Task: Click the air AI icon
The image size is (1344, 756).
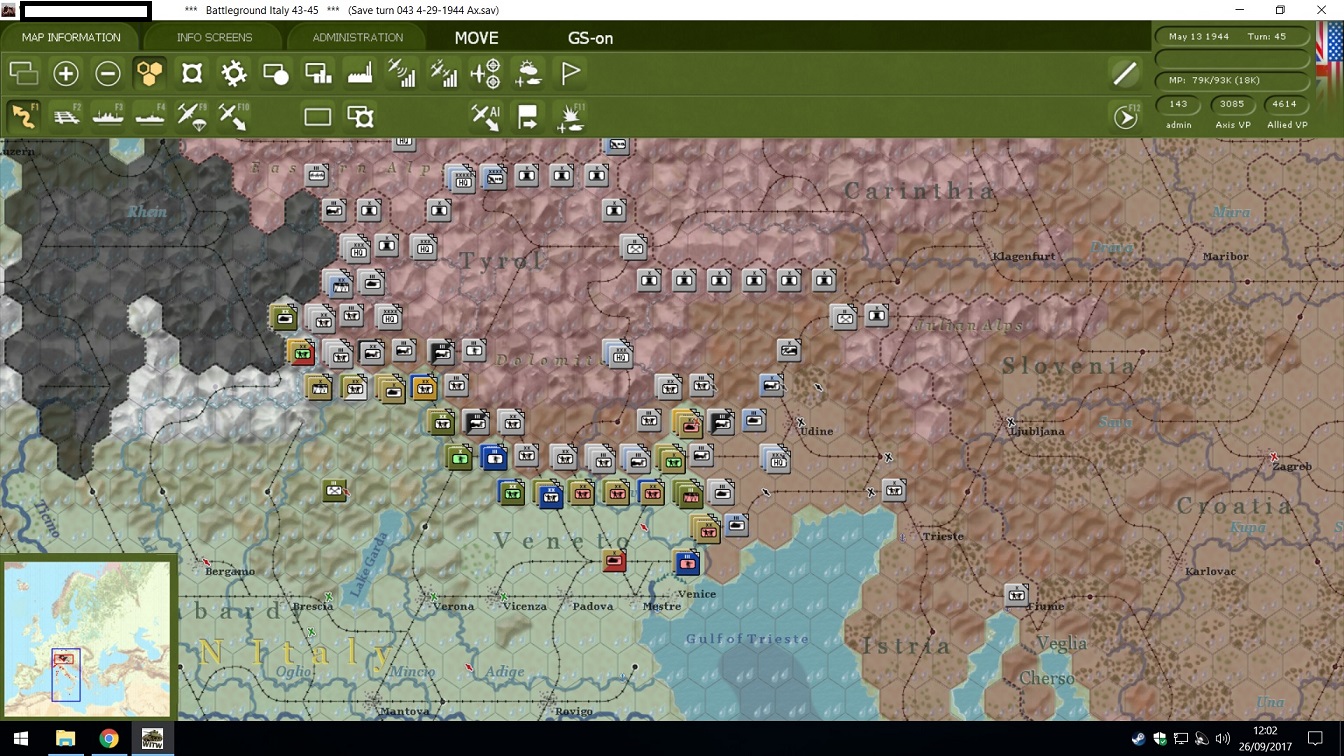Action: (486, 117)
